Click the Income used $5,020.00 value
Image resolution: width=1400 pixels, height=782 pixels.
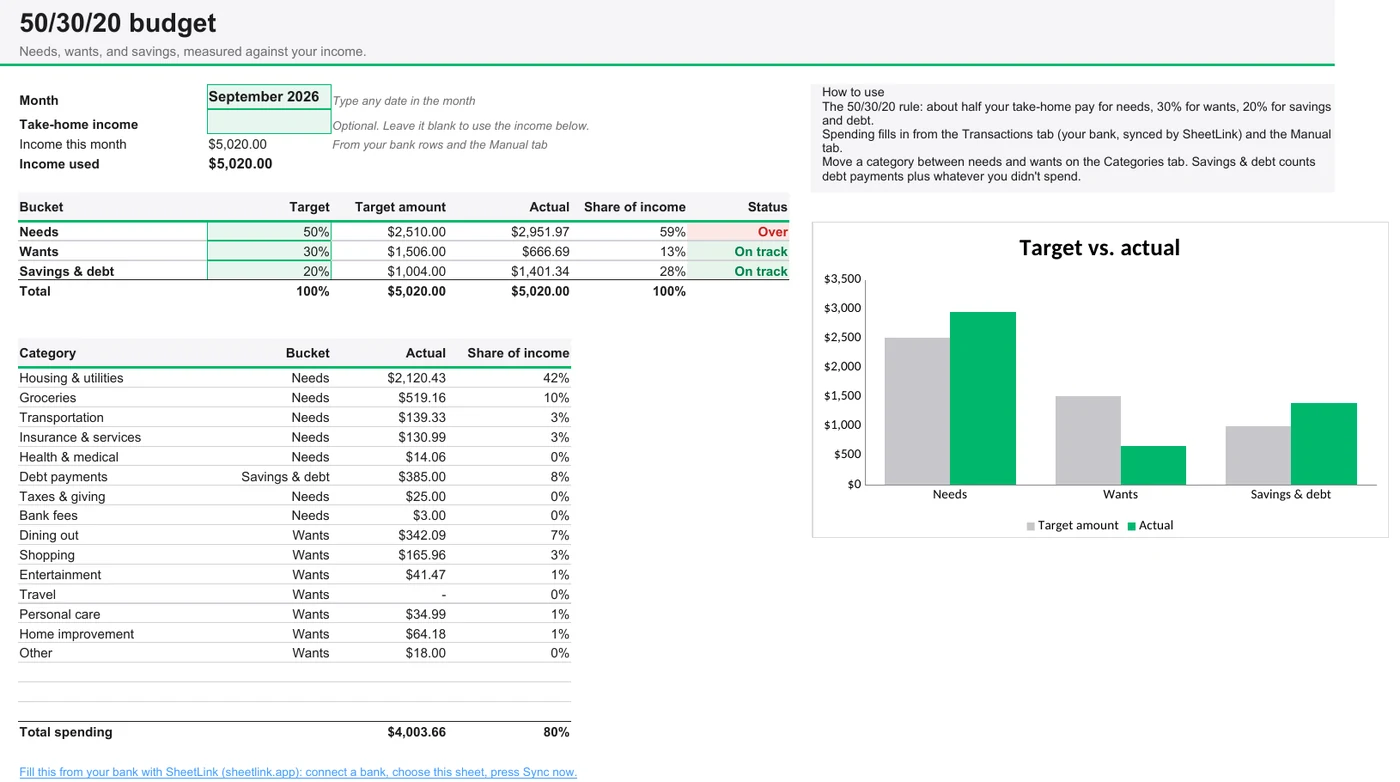click(240, 164)
